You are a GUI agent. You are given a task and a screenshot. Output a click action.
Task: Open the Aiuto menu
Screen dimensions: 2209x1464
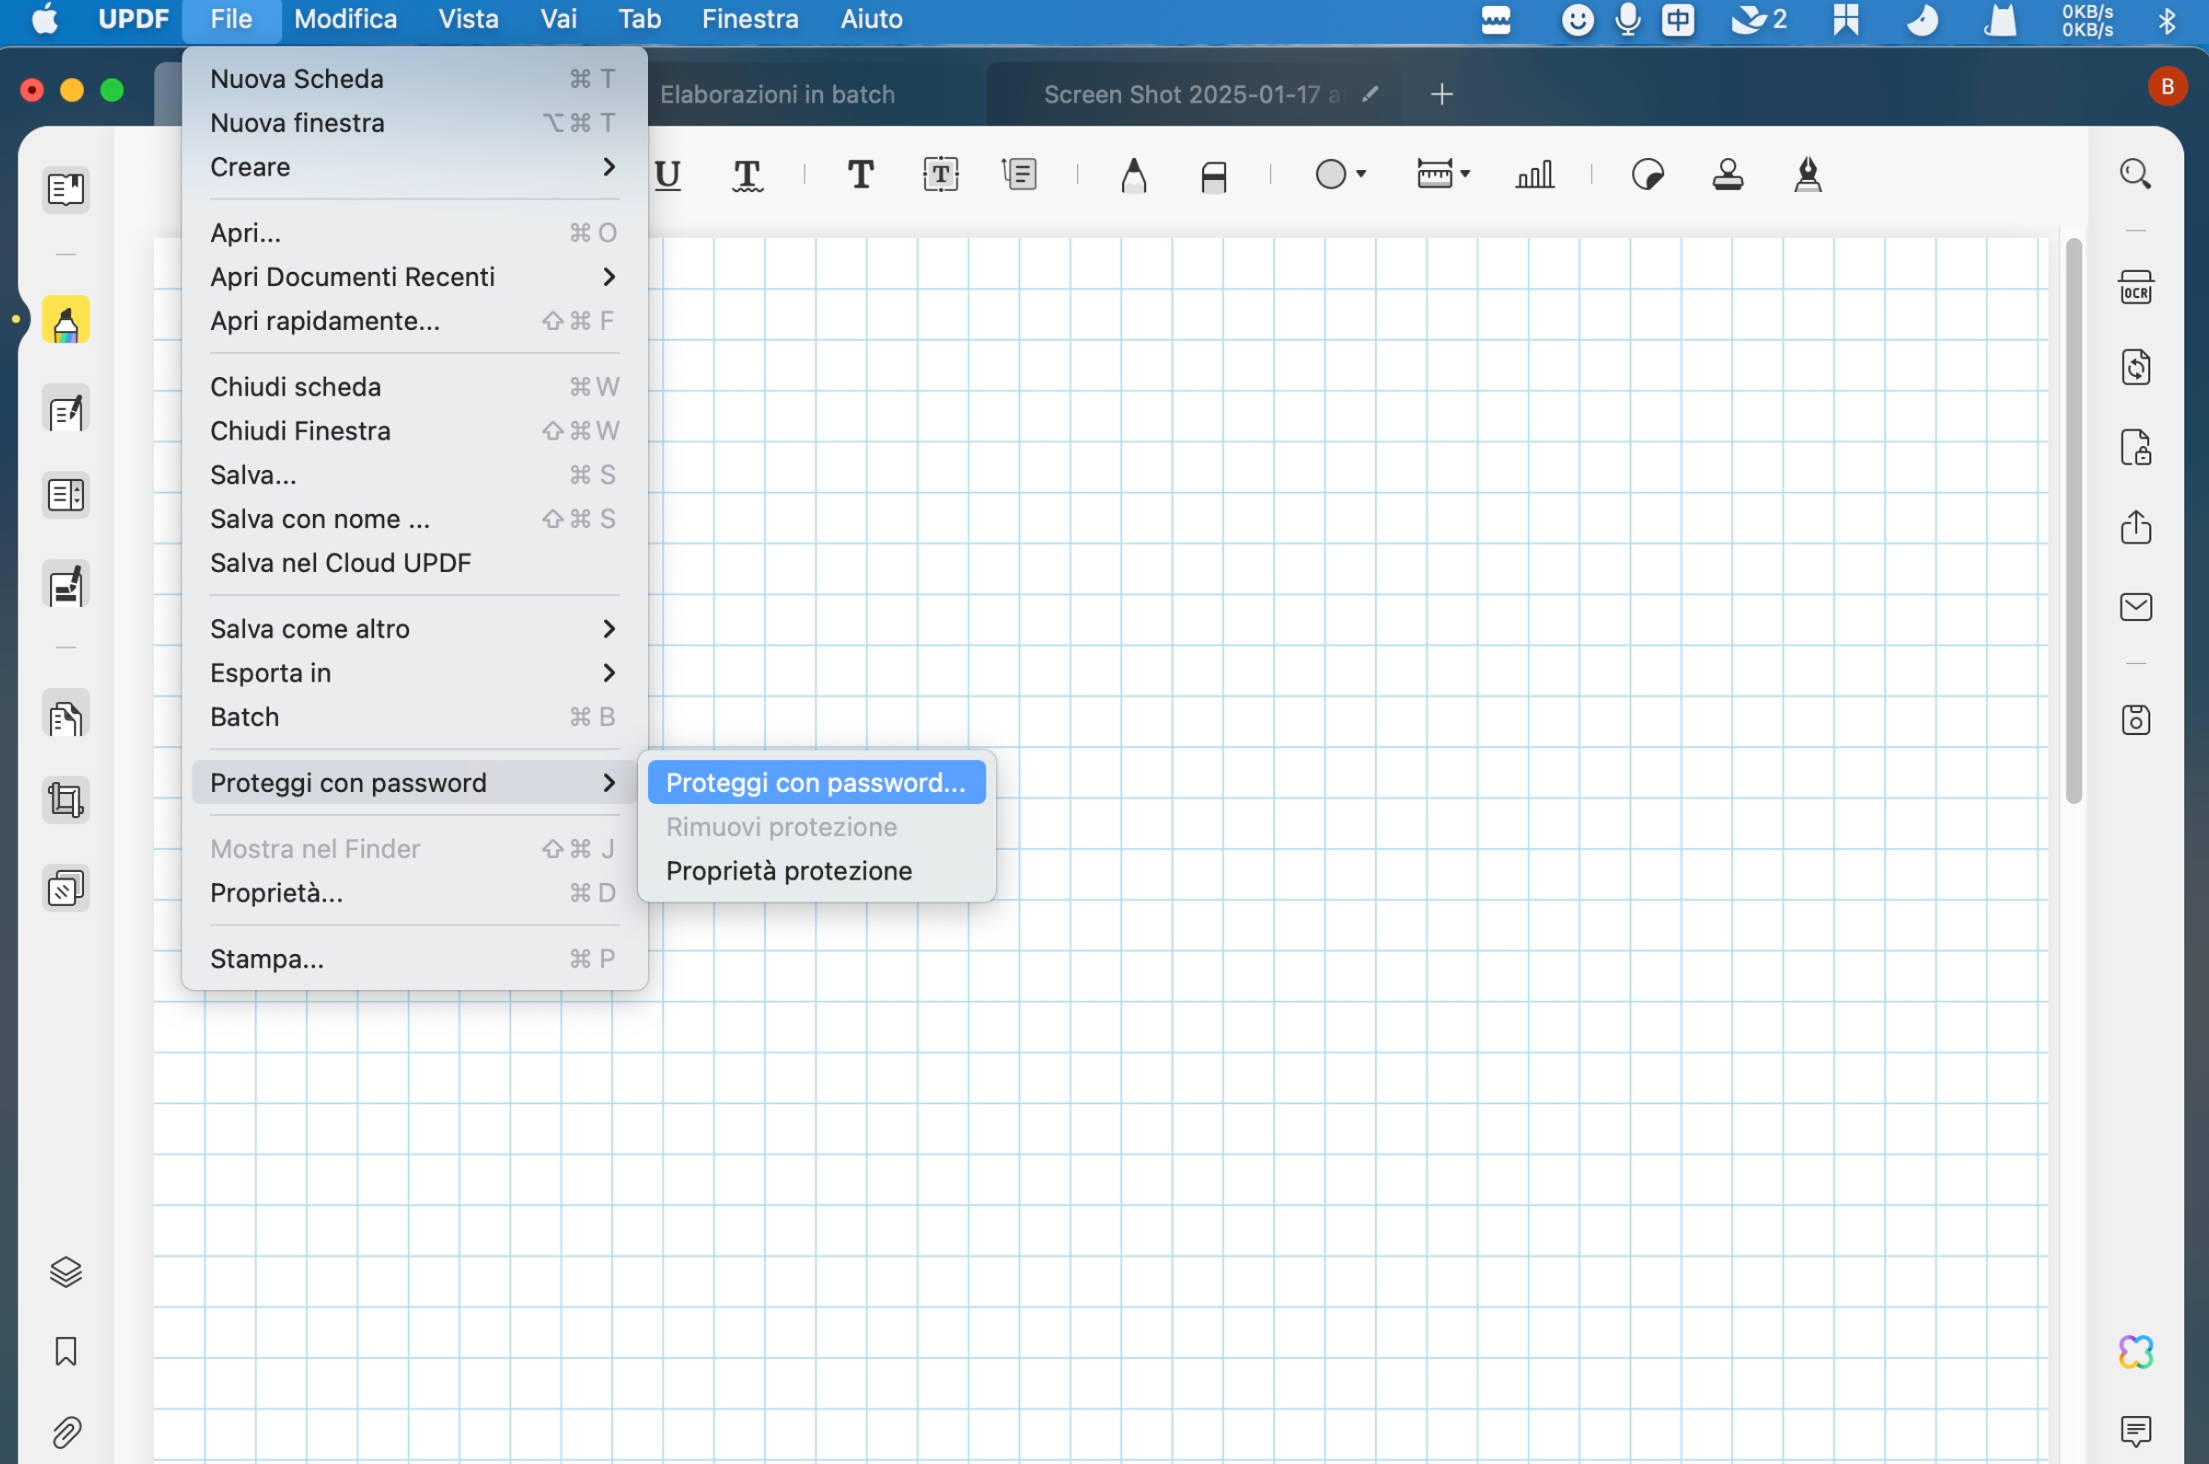(871, 19)
